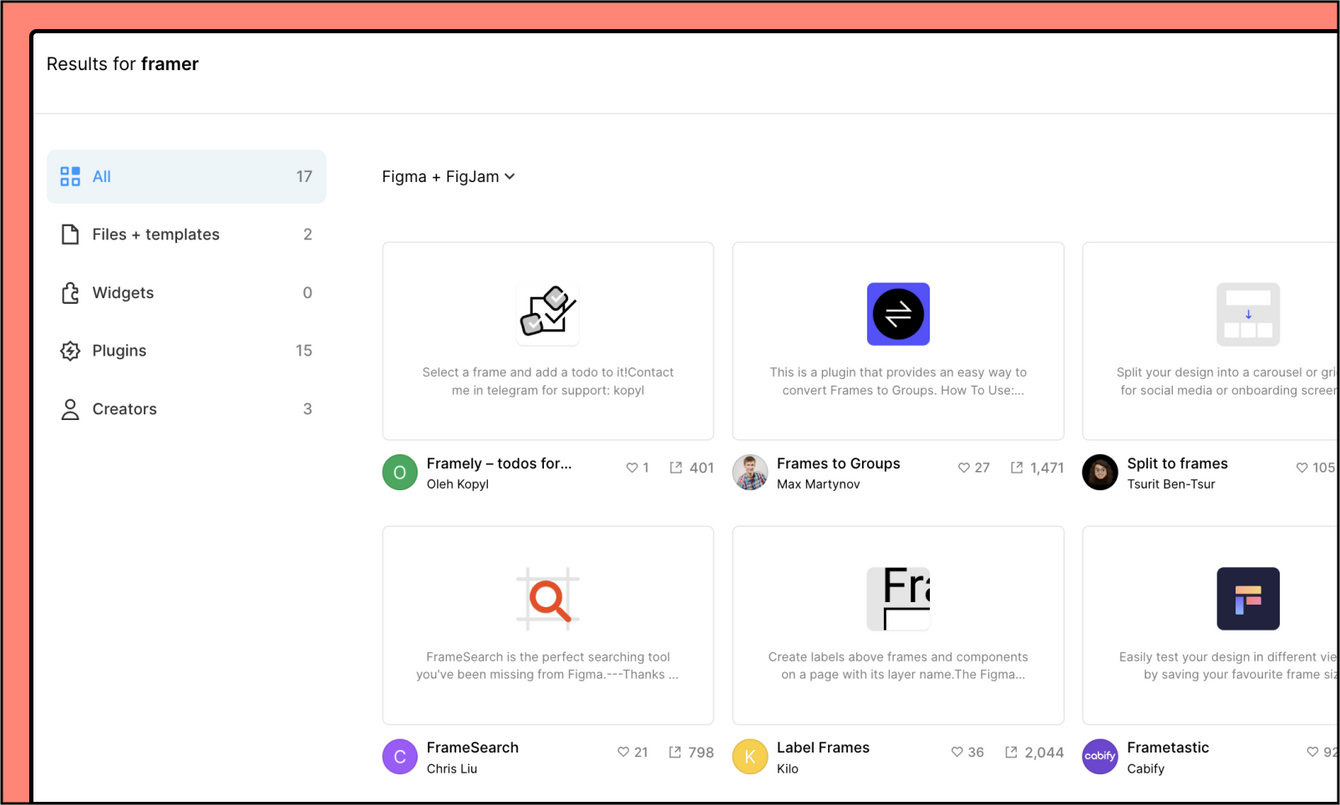Like the Framely plugin via heart icon
This screenshot has width=1340, height=805.
pos(632,468)
